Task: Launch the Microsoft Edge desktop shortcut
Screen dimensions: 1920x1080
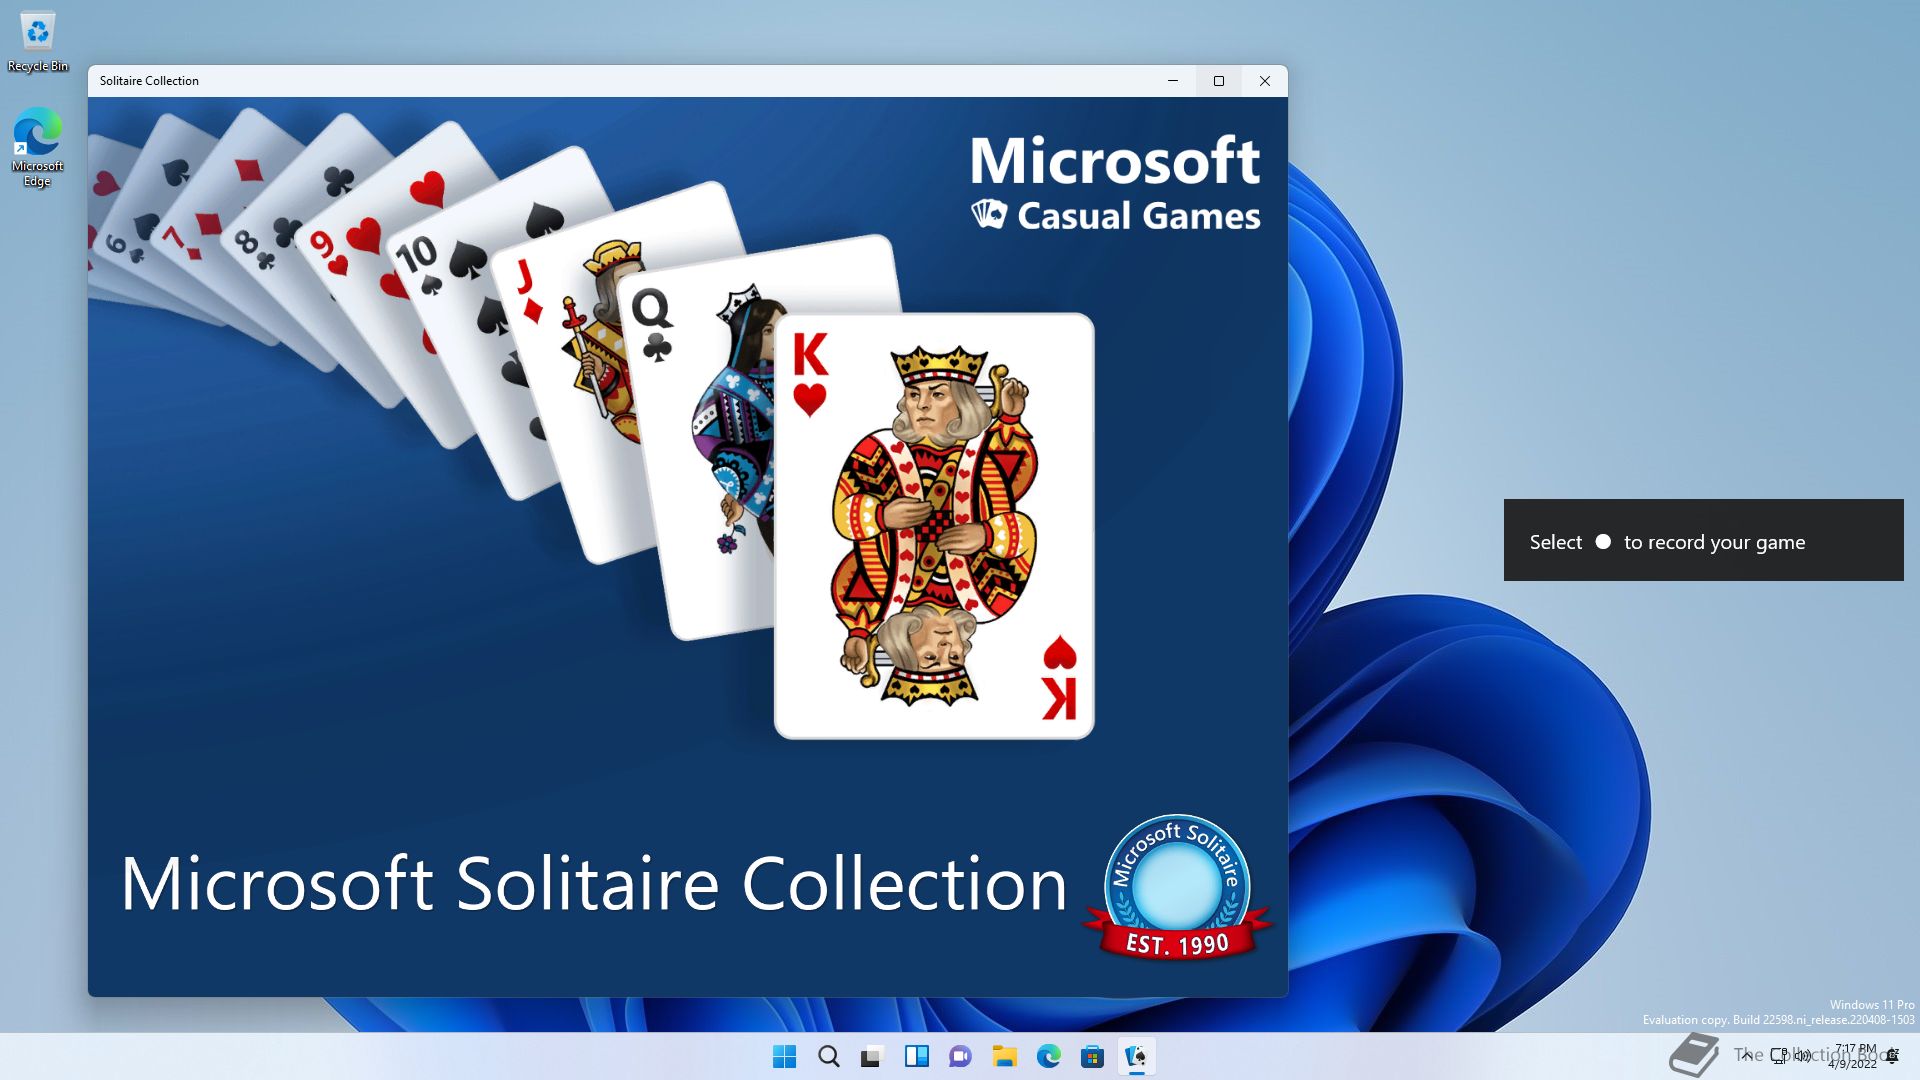Action: point(38,148)
